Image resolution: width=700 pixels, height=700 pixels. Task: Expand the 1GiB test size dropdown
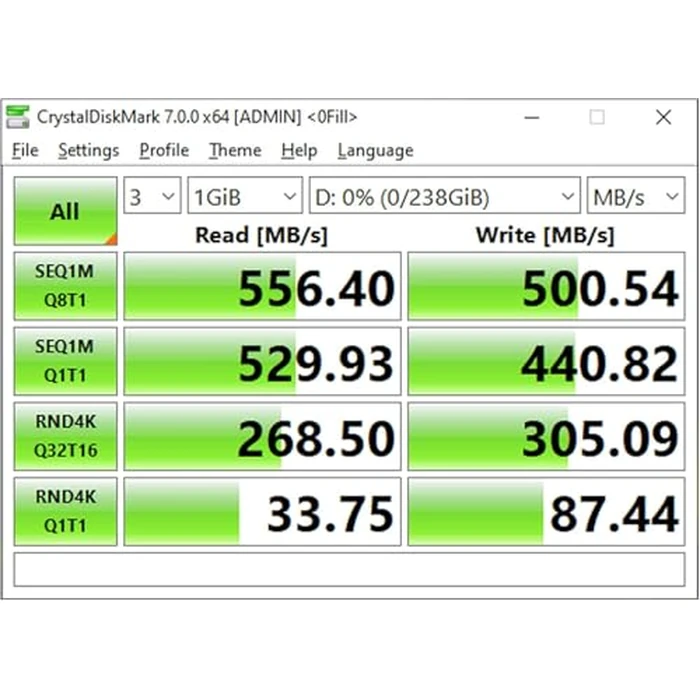click(245, 196)
